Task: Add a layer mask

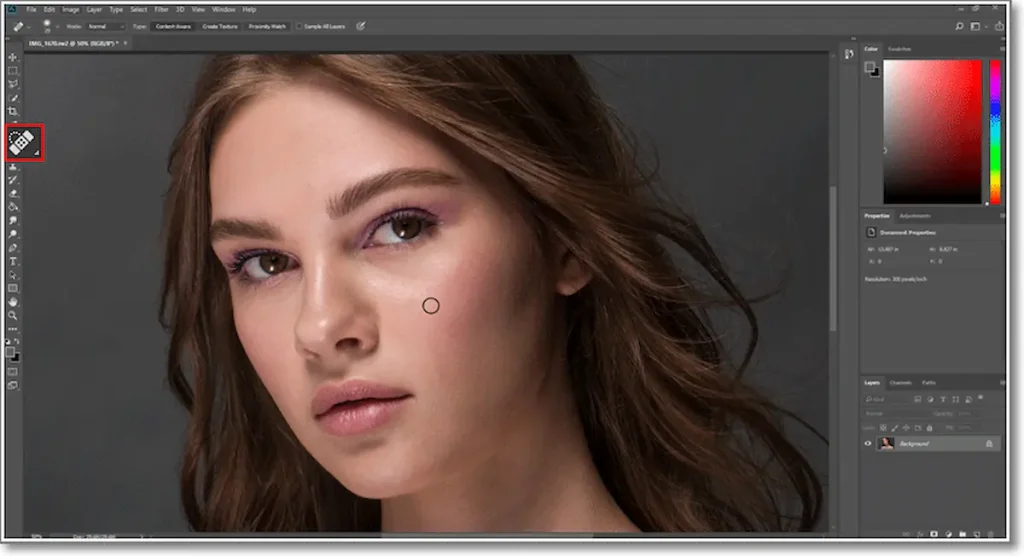Action: (x=934, y=534)
